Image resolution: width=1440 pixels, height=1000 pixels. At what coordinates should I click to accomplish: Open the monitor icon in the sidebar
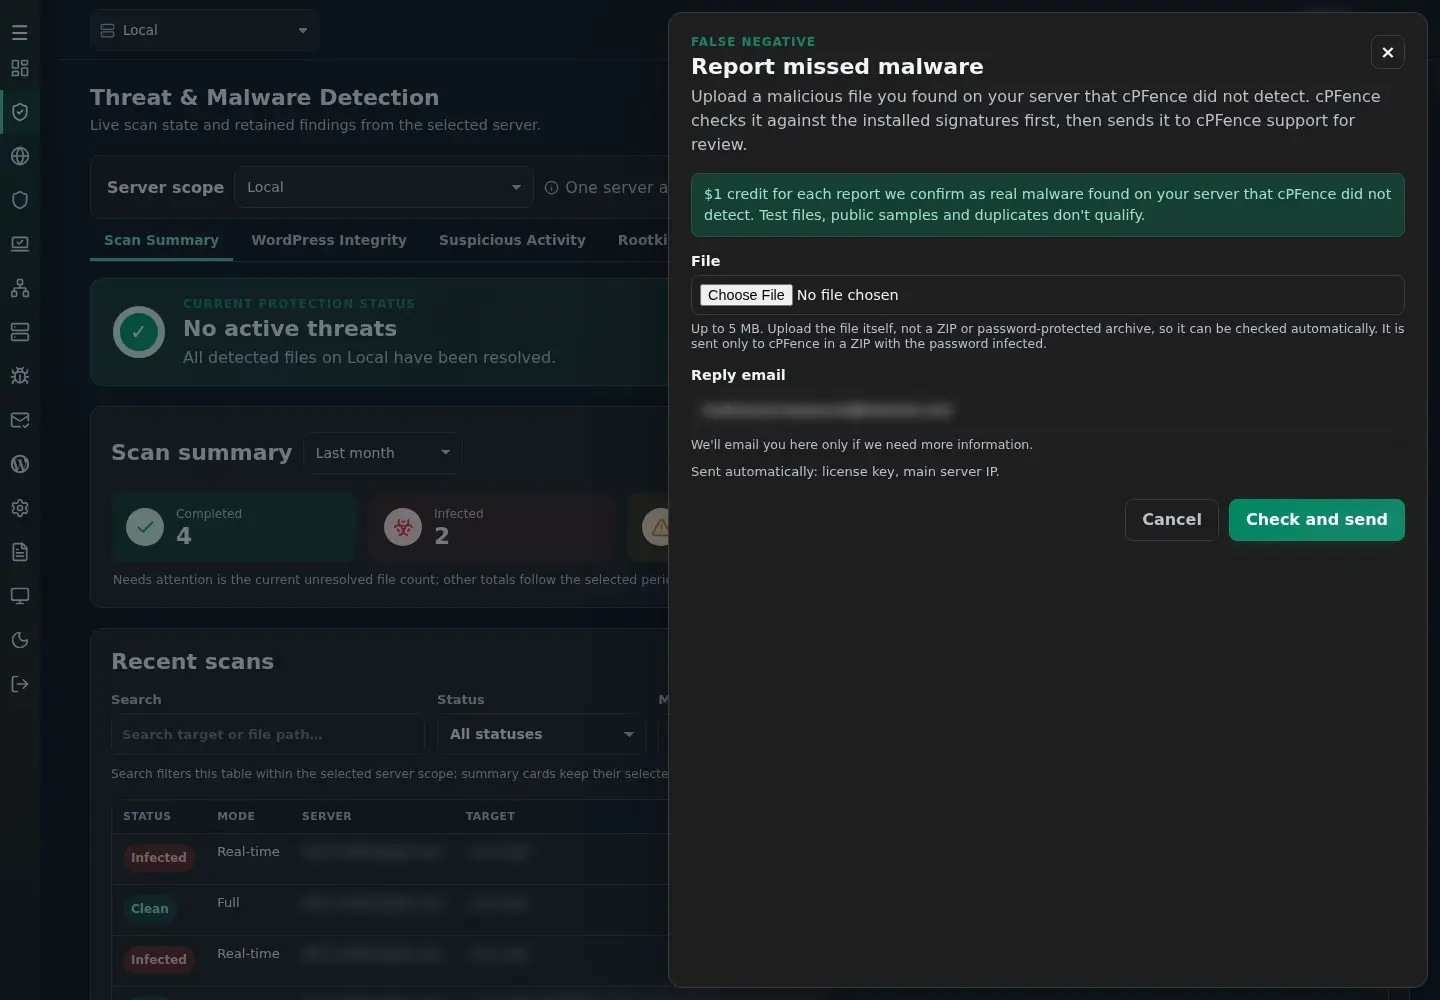20,596
